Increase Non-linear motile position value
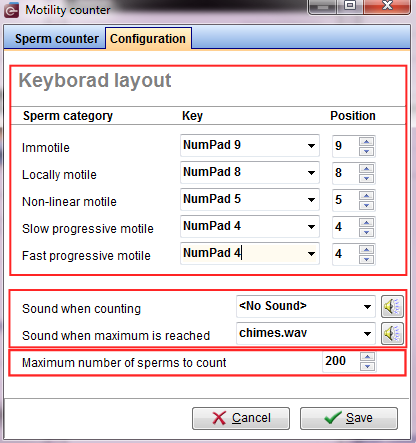The height and width of the screenshot is (443, 416). tap(367, 196)
